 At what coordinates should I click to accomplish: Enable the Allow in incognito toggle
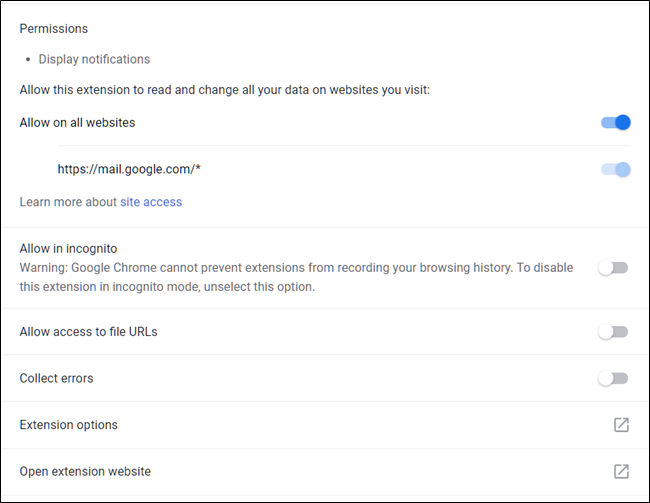612,268
